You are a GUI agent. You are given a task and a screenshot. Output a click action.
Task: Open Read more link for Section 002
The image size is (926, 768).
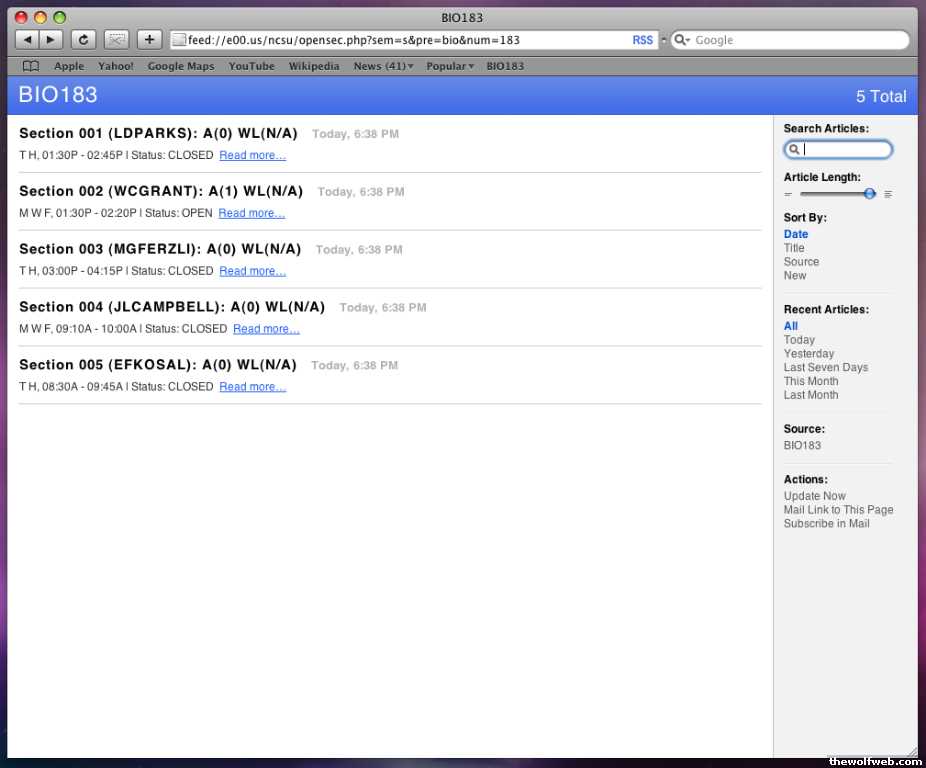pyautogui.click(x=251, y=213)
